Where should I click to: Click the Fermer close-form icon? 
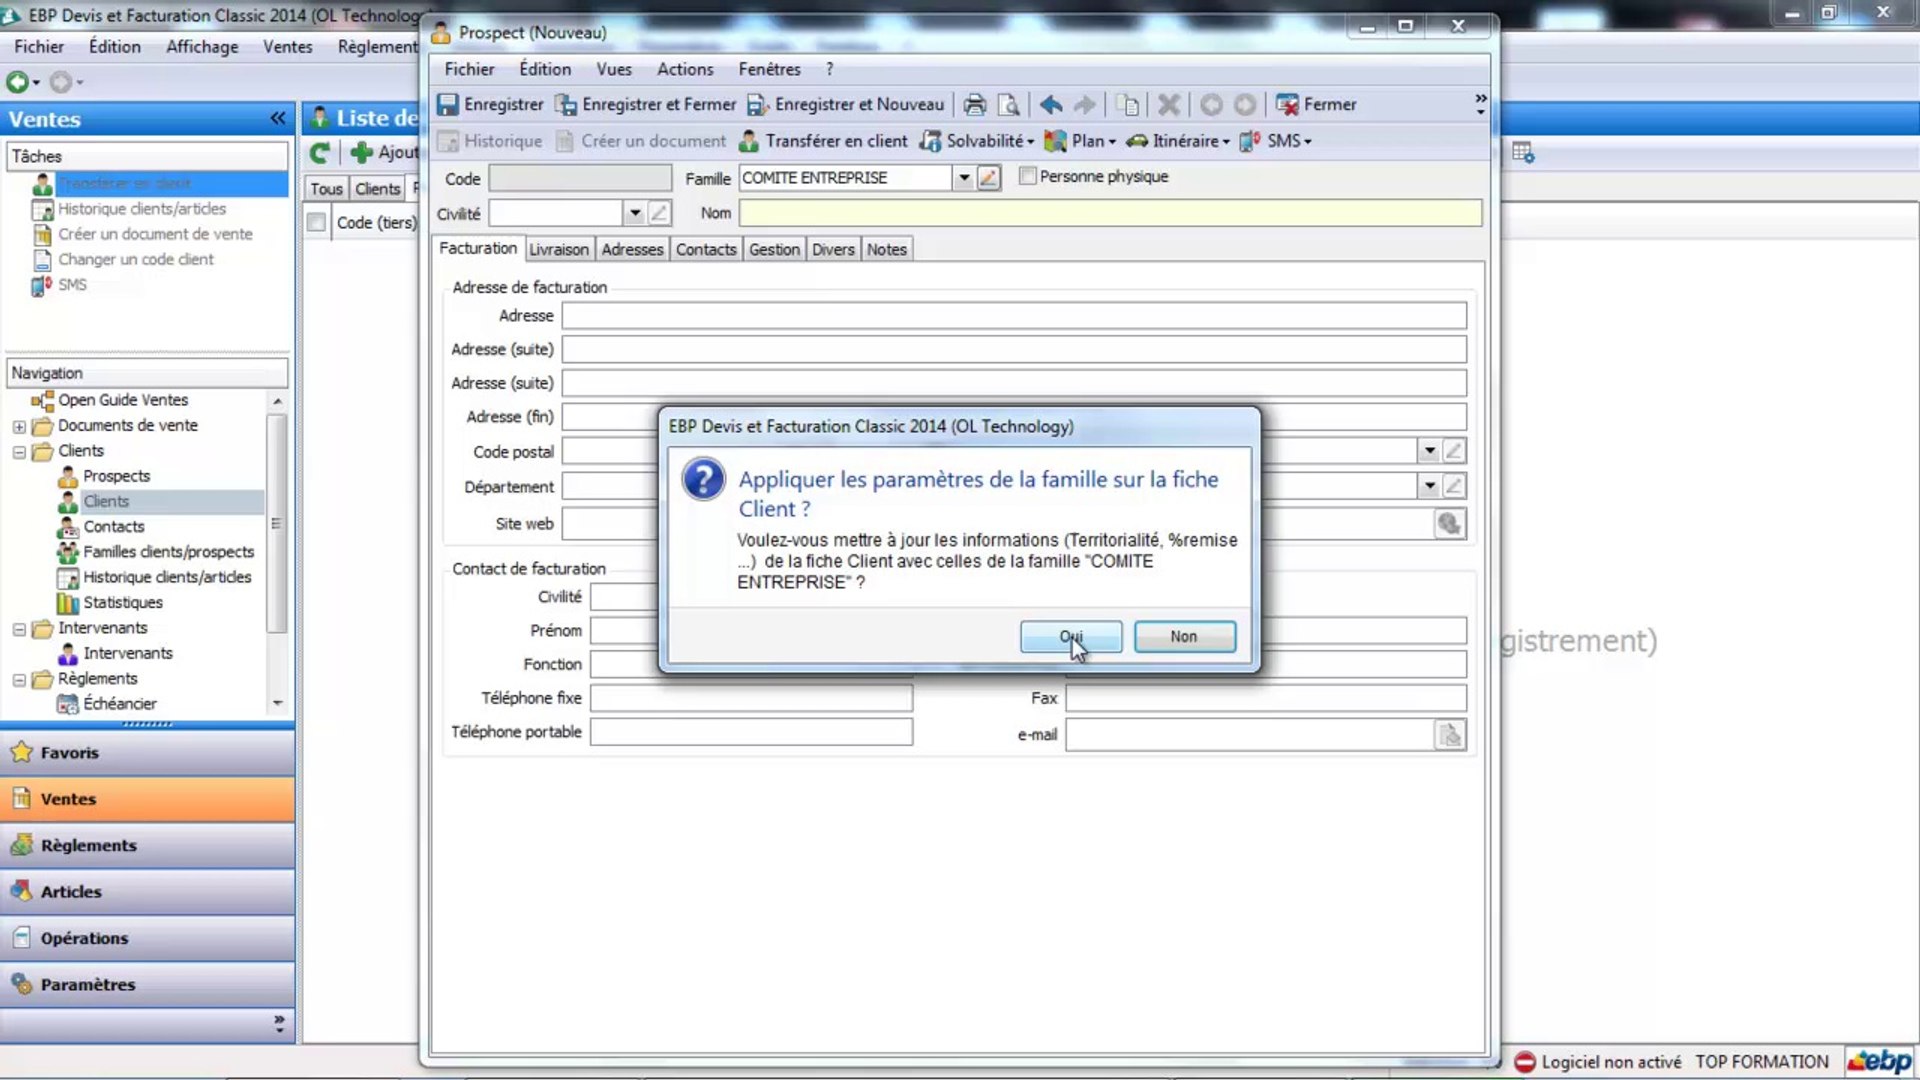click(1287, 104)
